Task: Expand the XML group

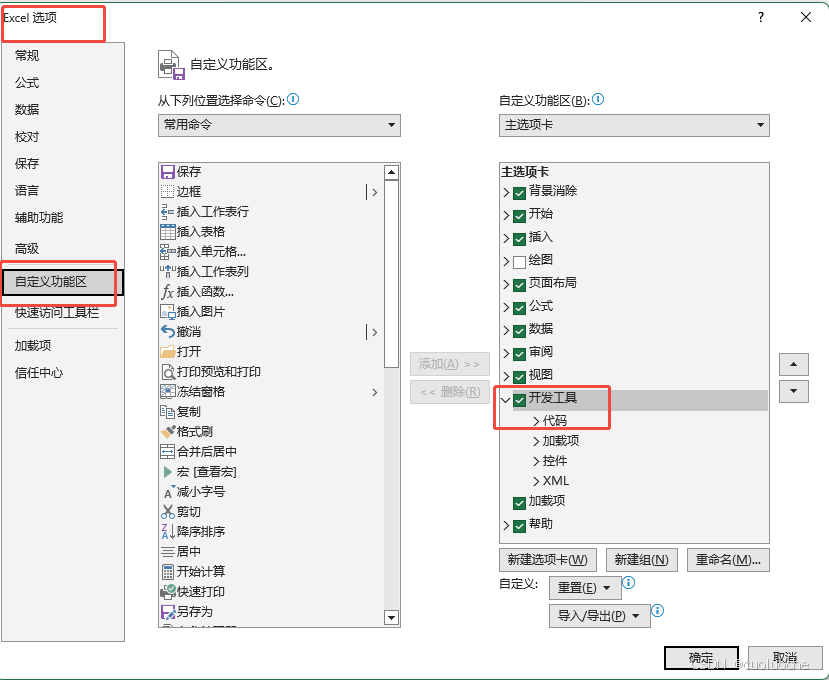Action: pos(536,481)
